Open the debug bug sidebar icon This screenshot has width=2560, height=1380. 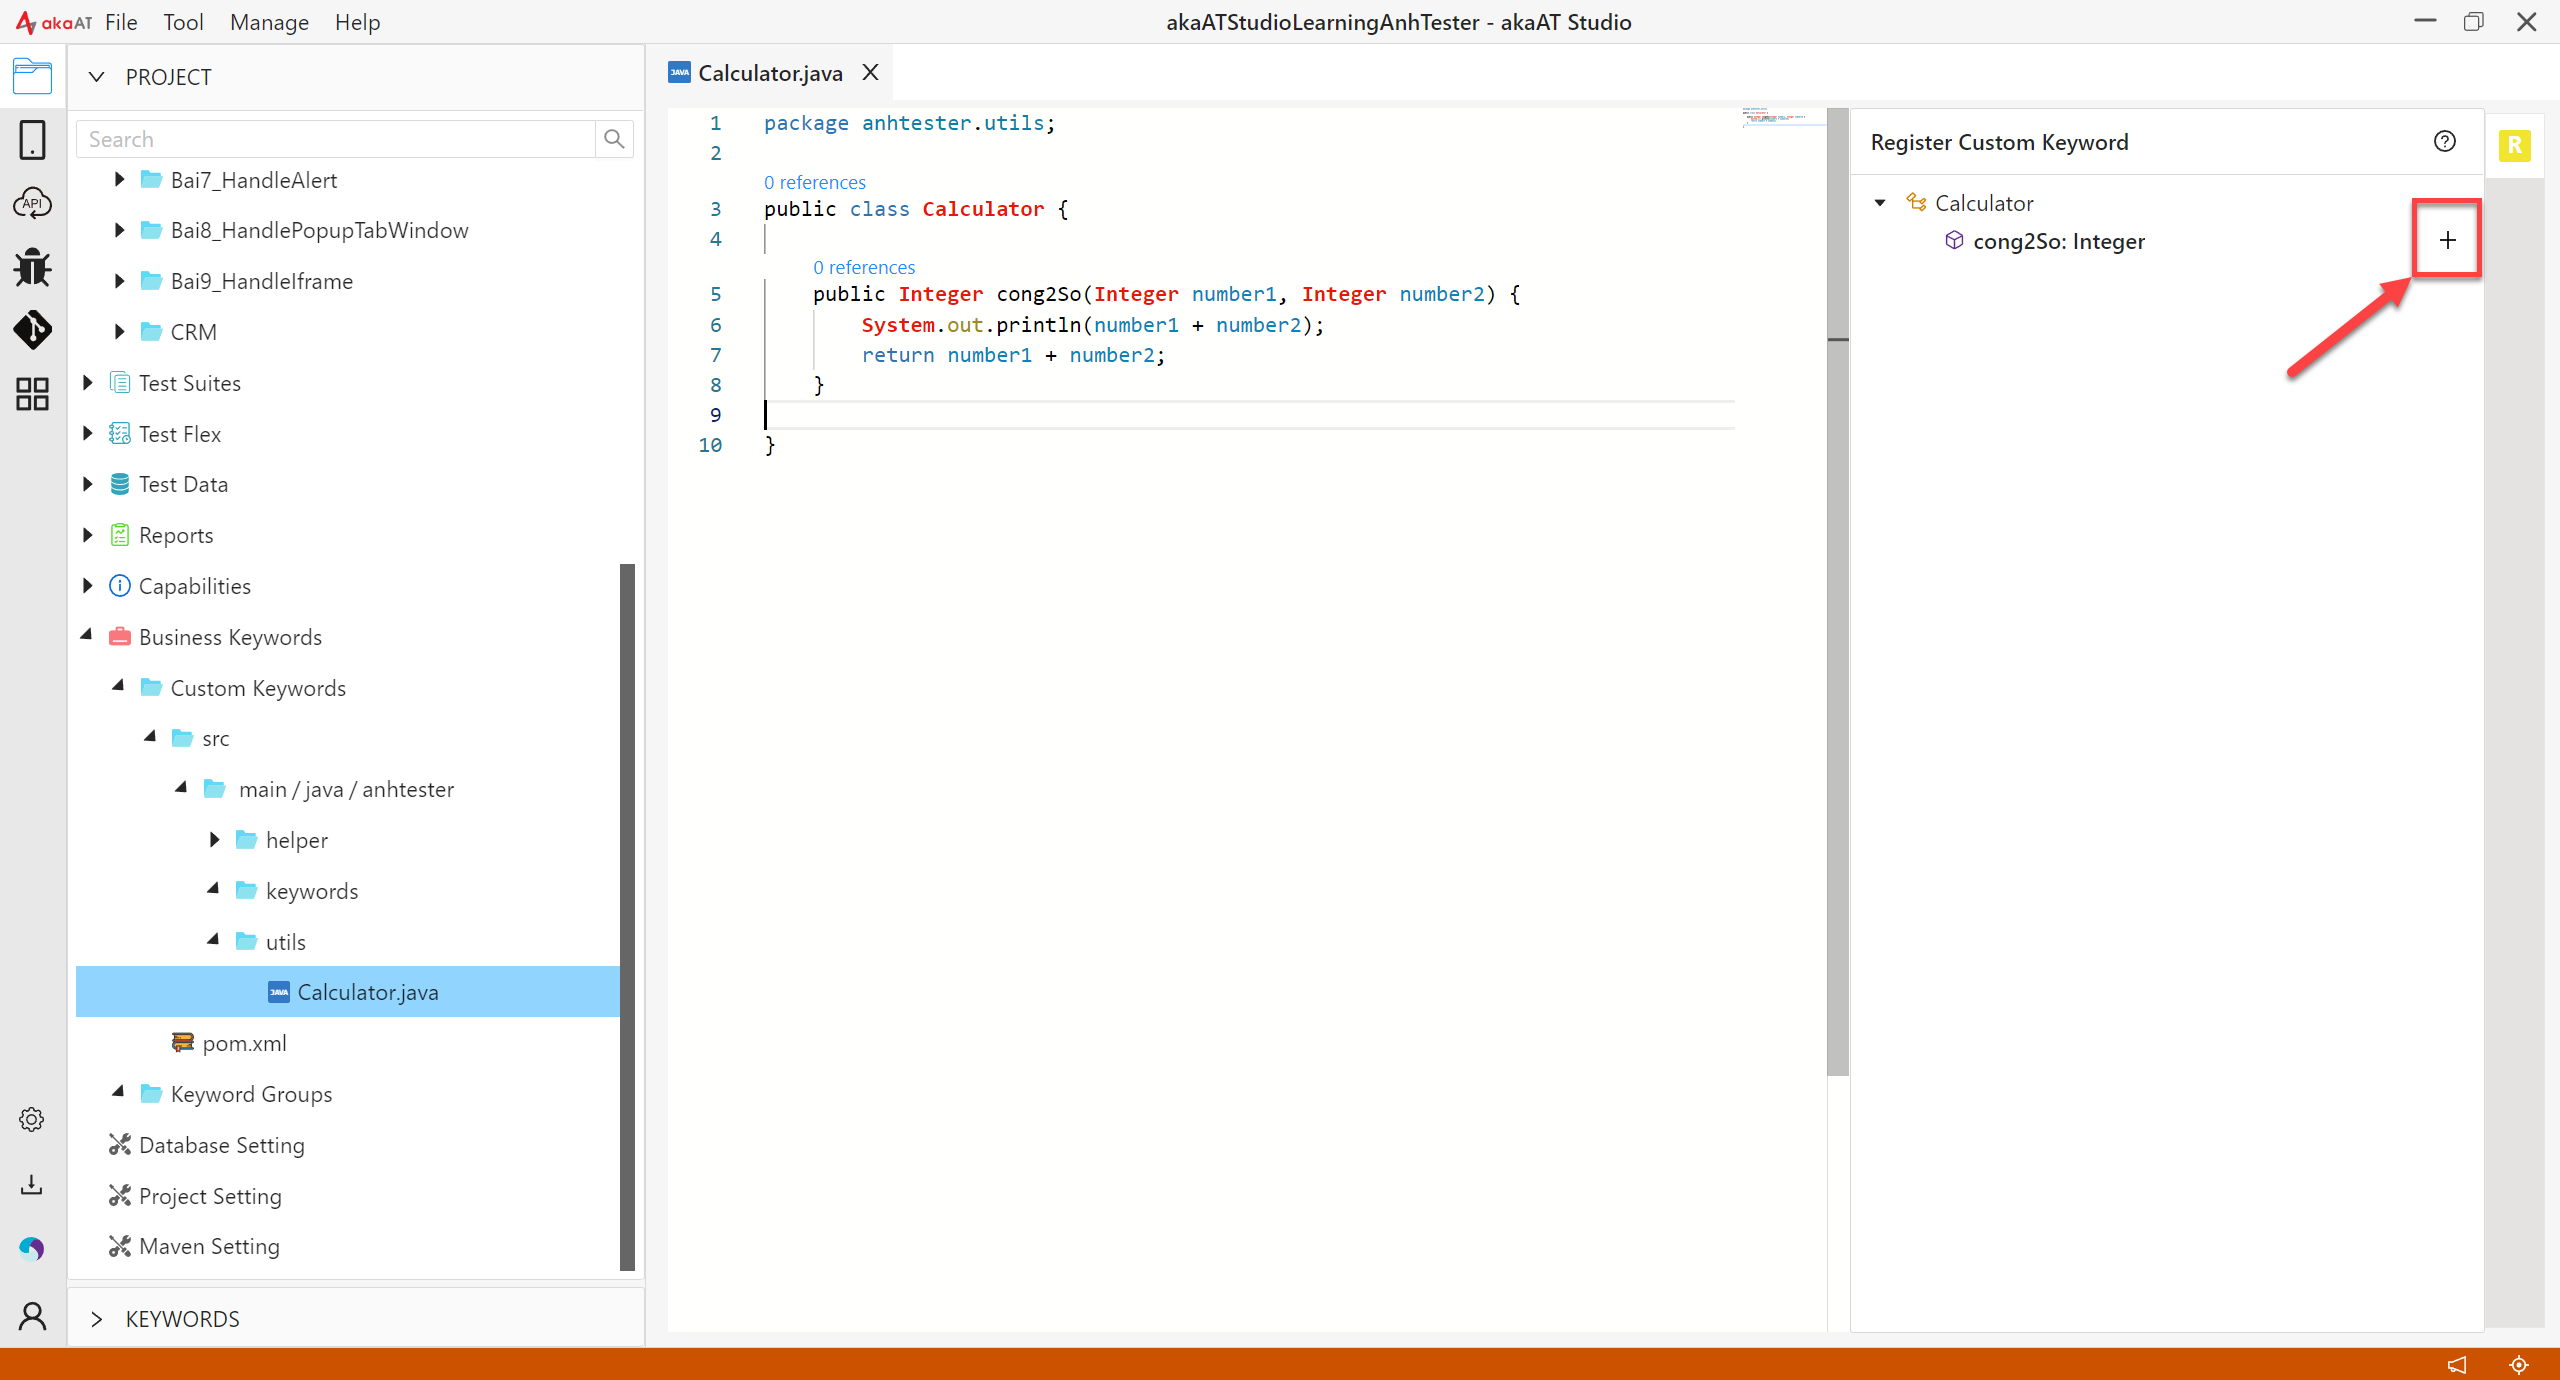[x=32, y=267]
